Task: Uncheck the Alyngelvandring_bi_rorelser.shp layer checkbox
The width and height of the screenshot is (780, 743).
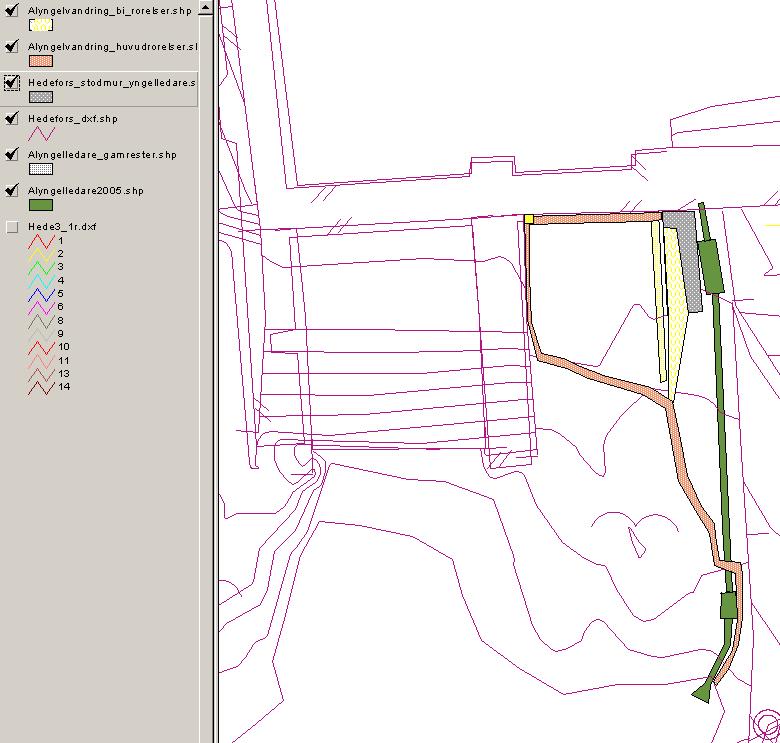Action: pos(12,10)
